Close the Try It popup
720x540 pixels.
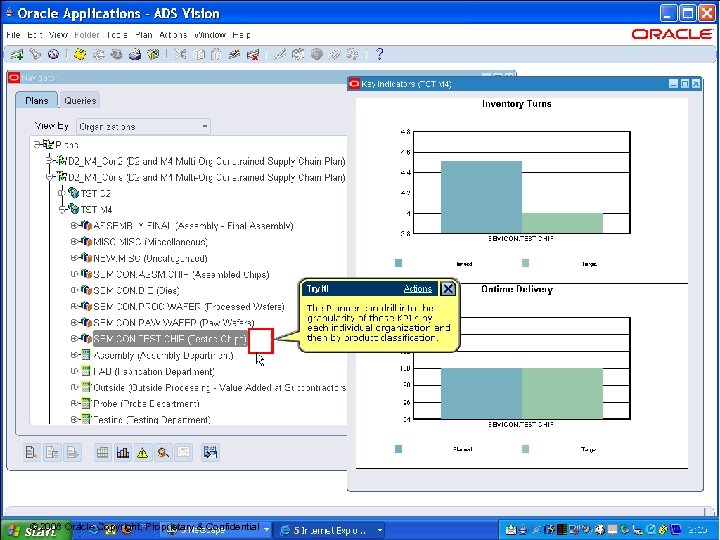[448, 289]
